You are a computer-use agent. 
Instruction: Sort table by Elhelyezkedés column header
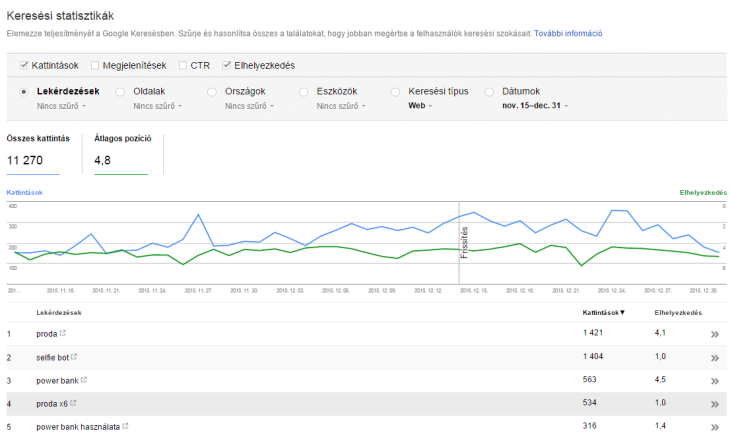[x=678, y=312]
